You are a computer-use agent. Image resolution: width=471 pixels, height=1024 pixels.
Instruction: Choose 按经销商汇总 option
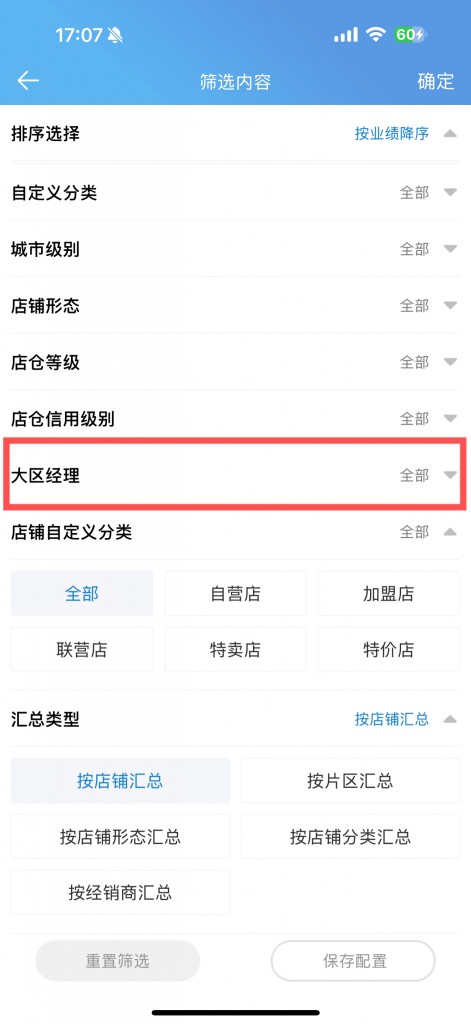point(120,893)
